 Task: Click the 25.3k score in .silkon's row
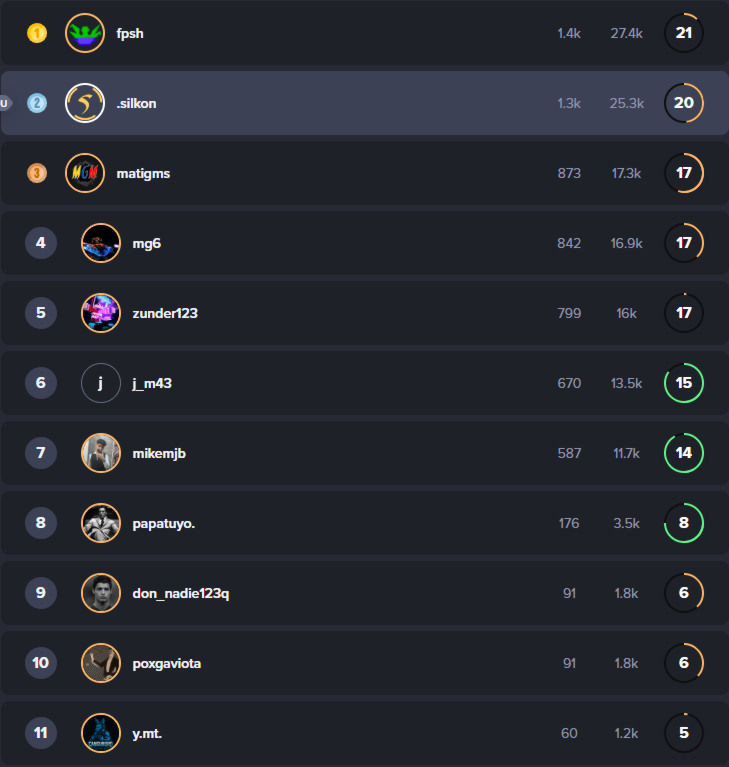coord(627,103)
